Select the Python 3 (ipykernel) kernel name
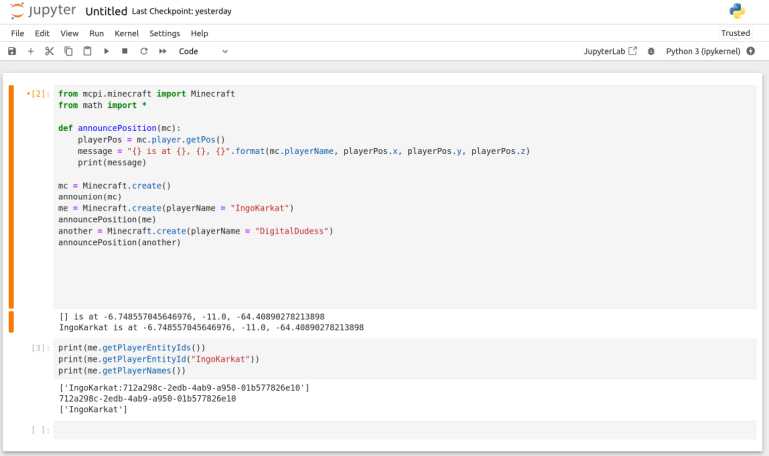The height and width of the screenshot is (456, 769). [703, 51]
